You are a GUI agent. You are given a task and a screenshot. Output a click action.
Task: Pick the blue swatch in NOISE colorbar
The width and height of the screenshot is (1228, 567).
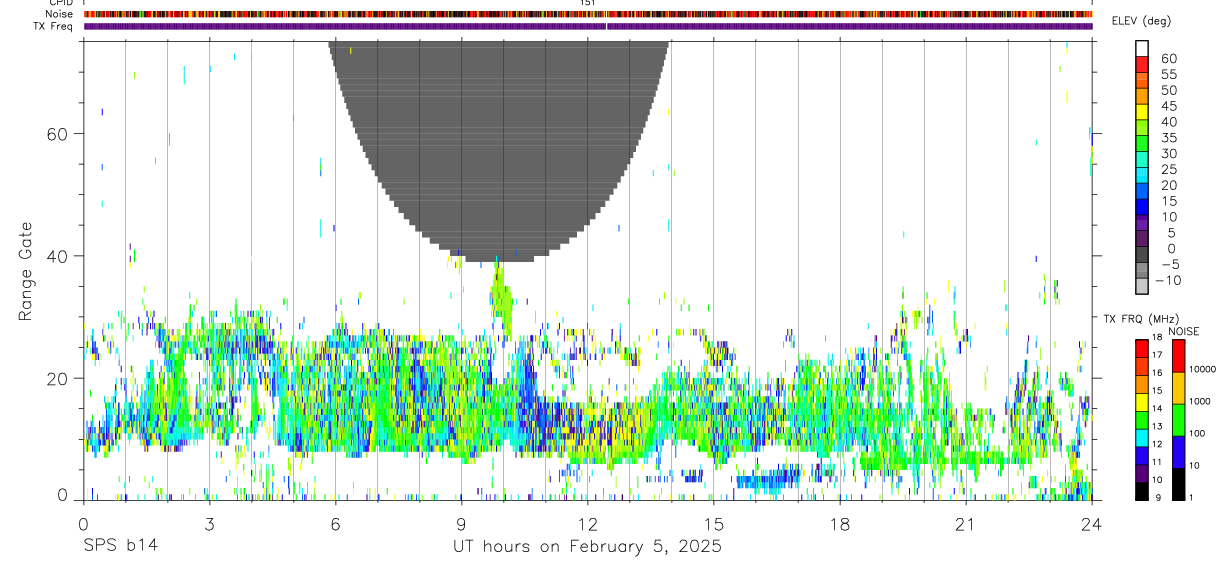tap(1179, 452)
